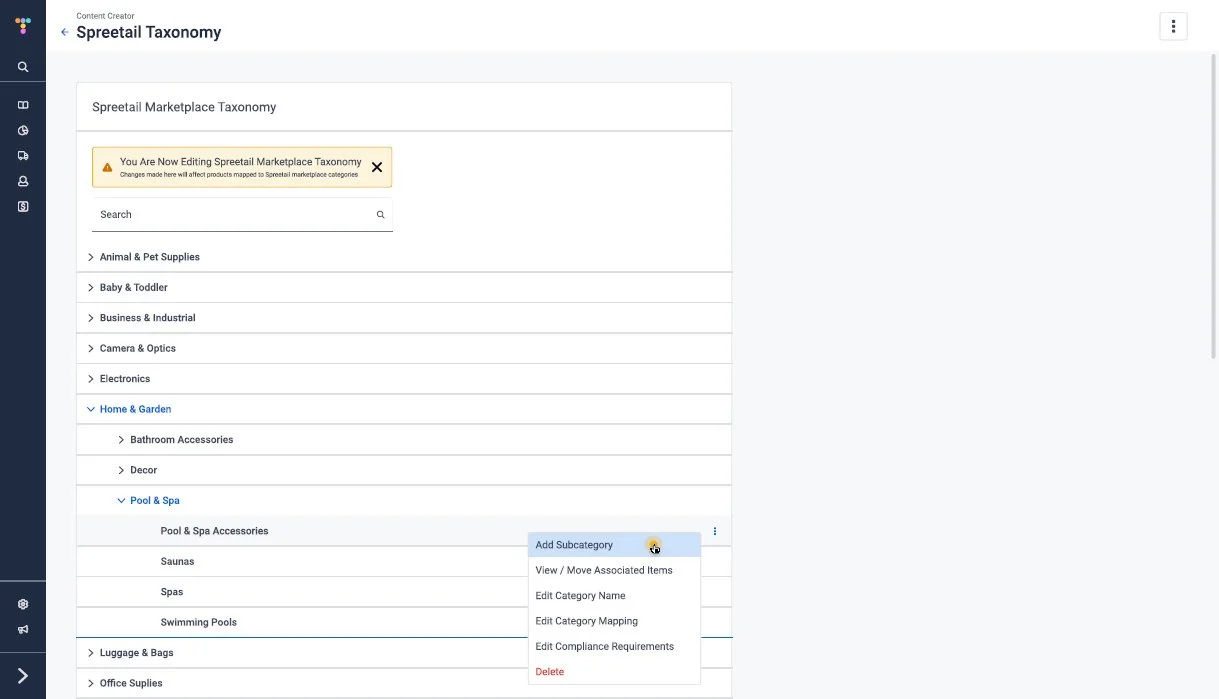Click the page's vertical scrollbar
Image resolution: width=1219 pixels, height=699 pixels.
click(x=1214, y=205)
